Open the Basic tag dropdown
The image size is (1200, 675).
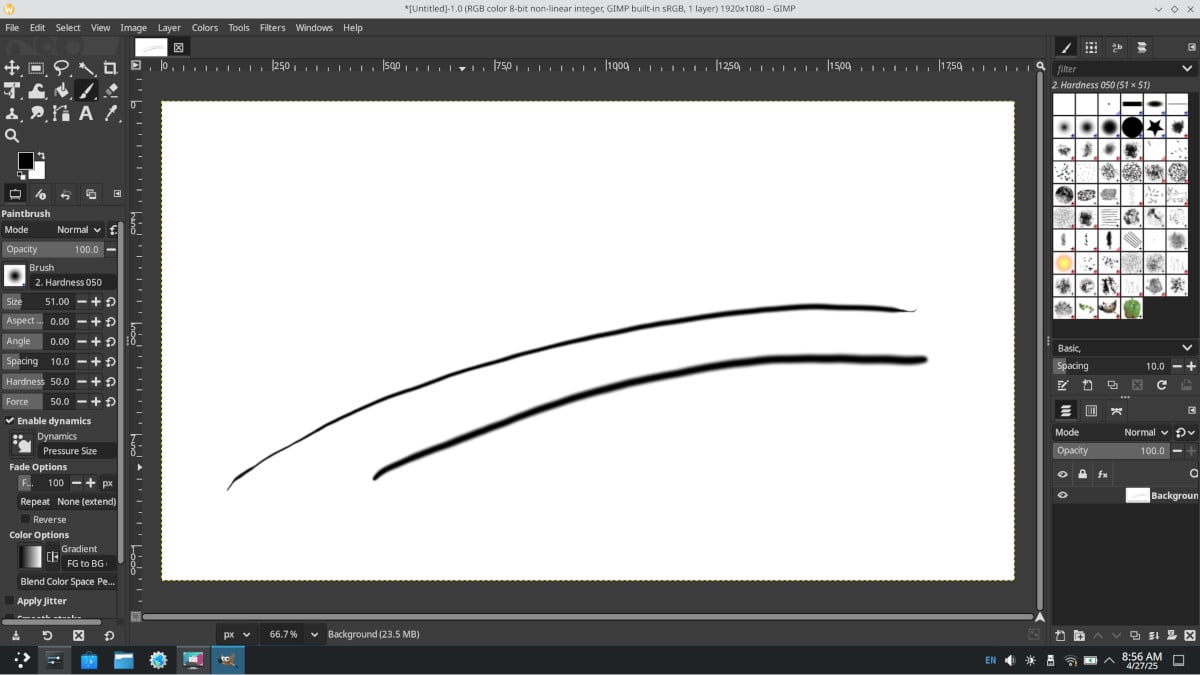tap(1125, 348)
